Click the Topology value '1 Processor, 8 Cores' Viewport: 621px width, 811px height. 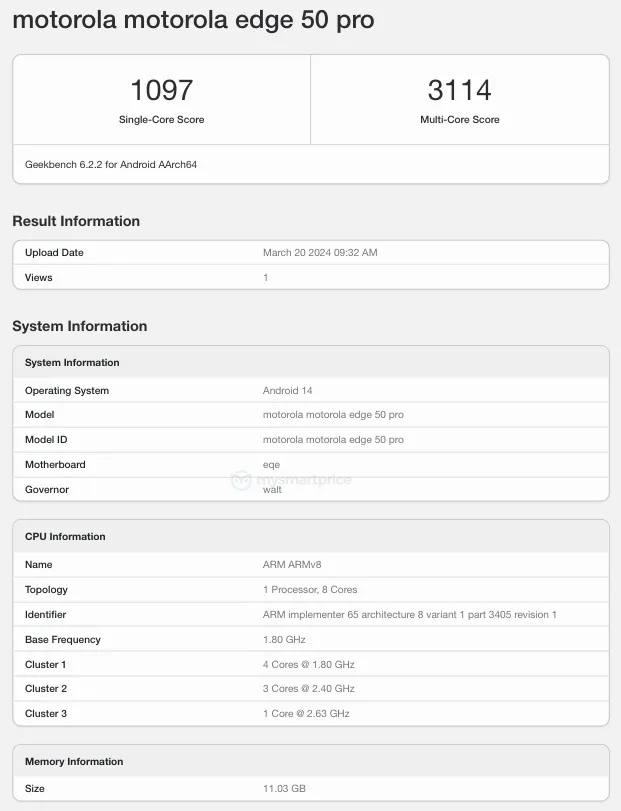click(310, 590)
